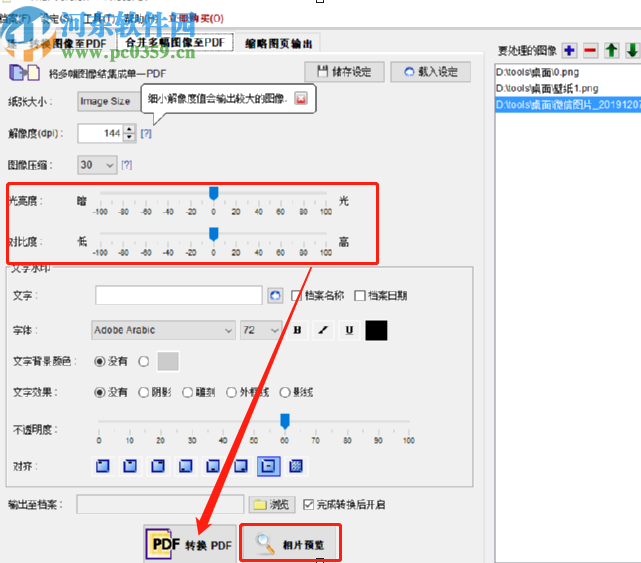Image resolution: width=641 pixels, height=563 pixels.
Task: Open the [?] help beside 图像压缩
Action: 127,165
